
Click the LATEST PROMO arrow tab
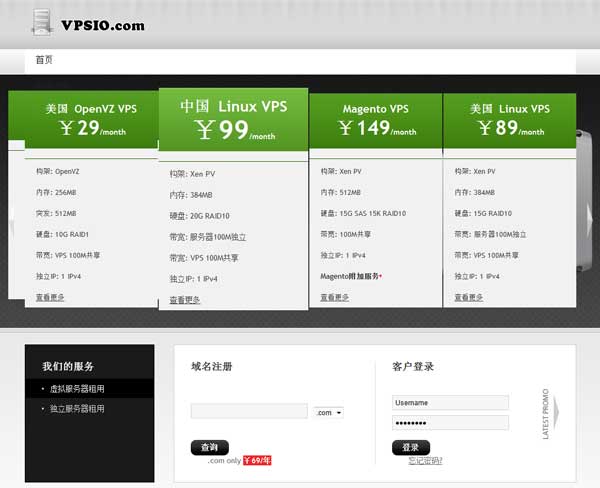551,412
